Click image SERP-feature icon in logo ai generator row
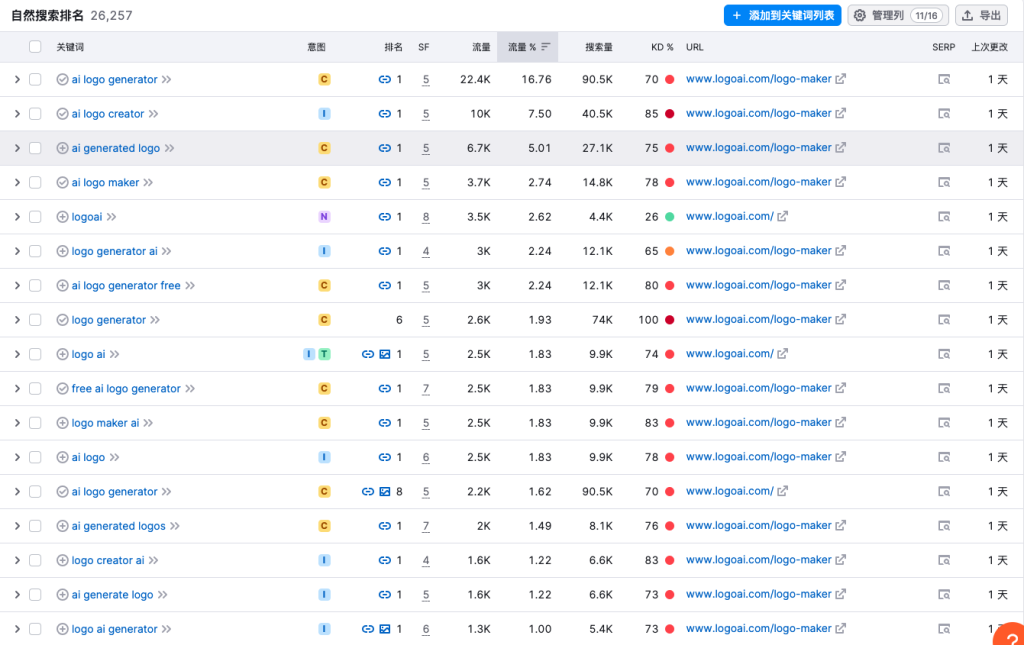The image size is (1024, 645). (385, 629)
